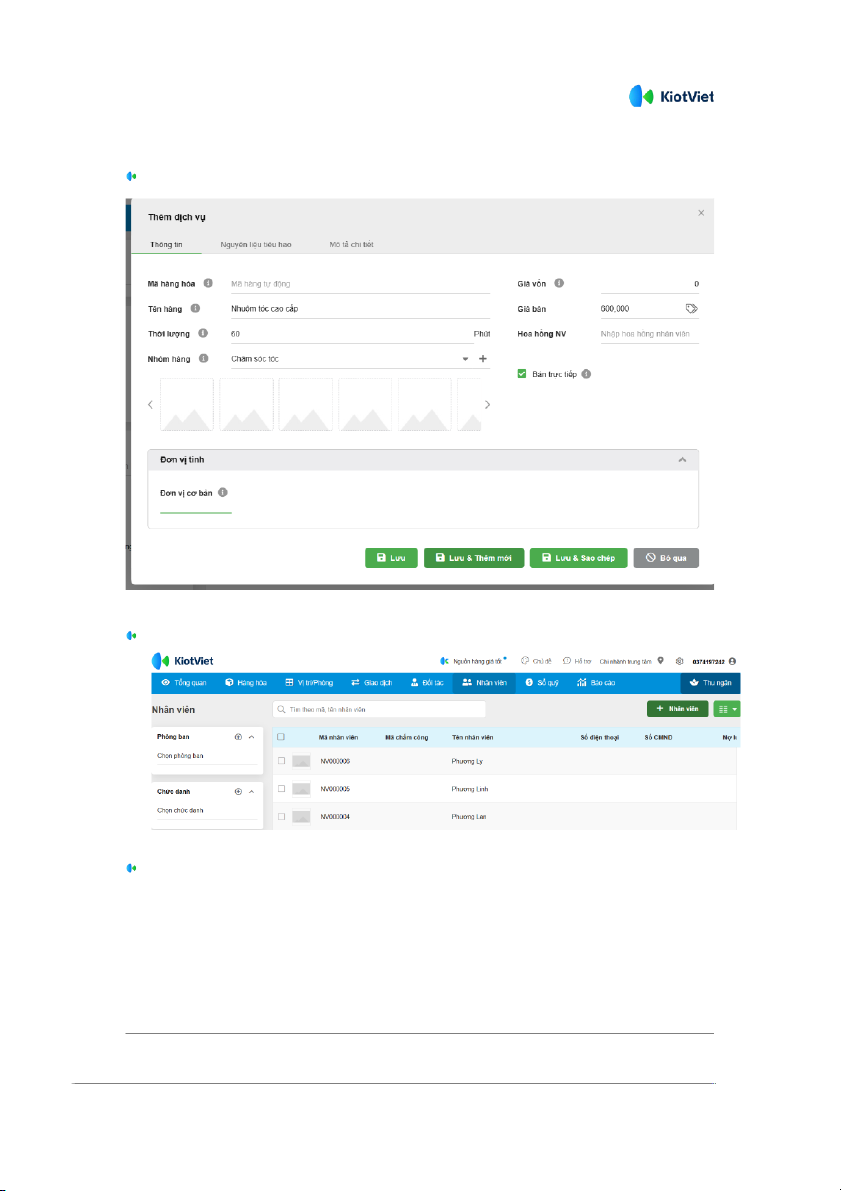This screenshot has width=841, height=1191.
Task: Click the plus icon next to Nhóm hàng
Action: coord(483,358)
